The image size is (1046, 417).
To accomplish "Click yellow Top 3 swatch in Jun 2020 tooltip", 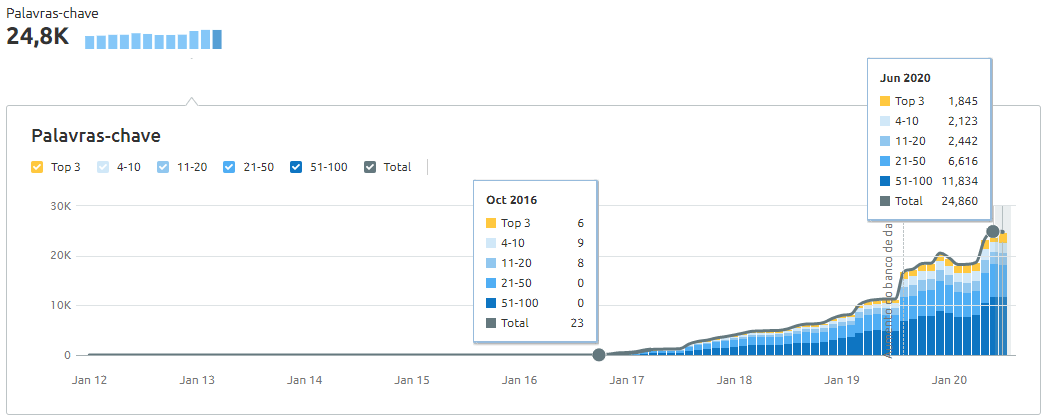I will [885, 101].
